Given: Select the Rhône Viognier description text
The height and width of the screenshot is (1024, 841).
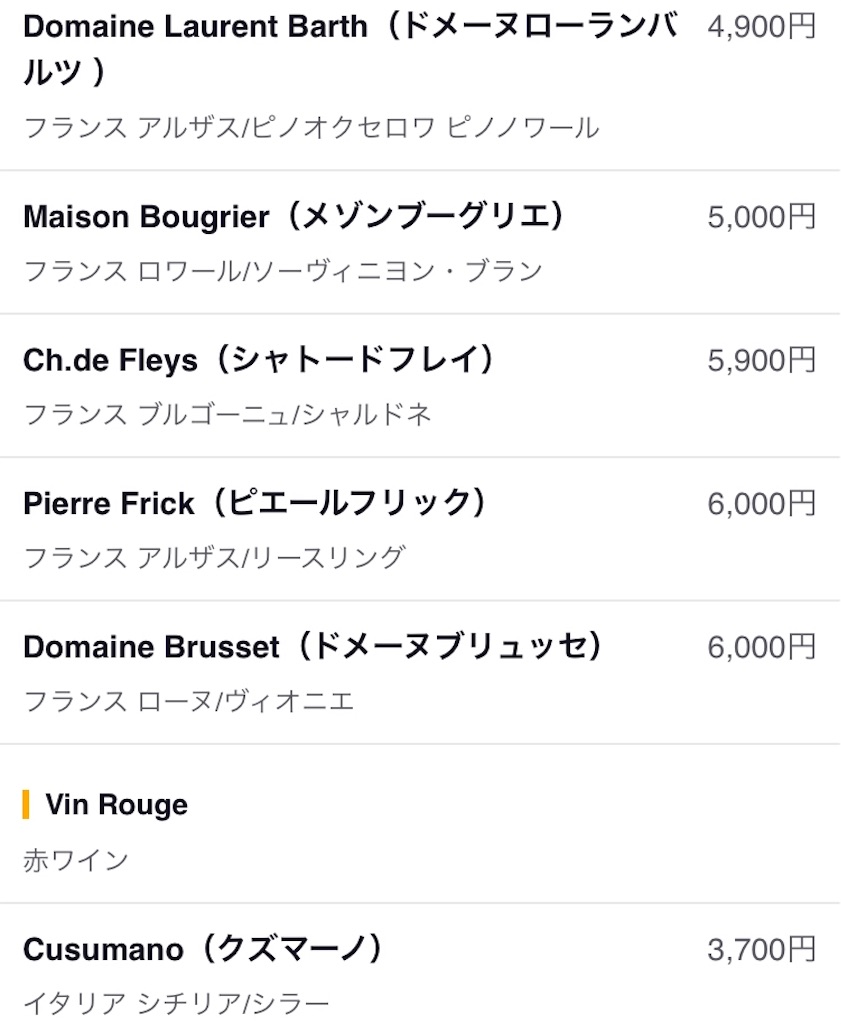Looking at the screenshot, I should click(189, 701).
